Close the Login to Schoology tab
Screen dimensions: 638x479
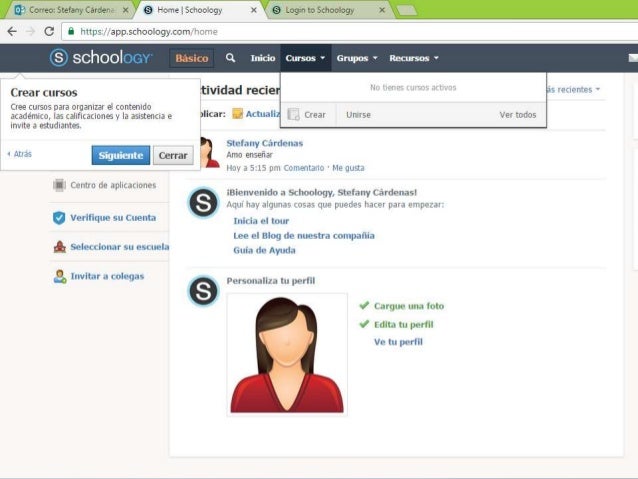click(382, 10)
